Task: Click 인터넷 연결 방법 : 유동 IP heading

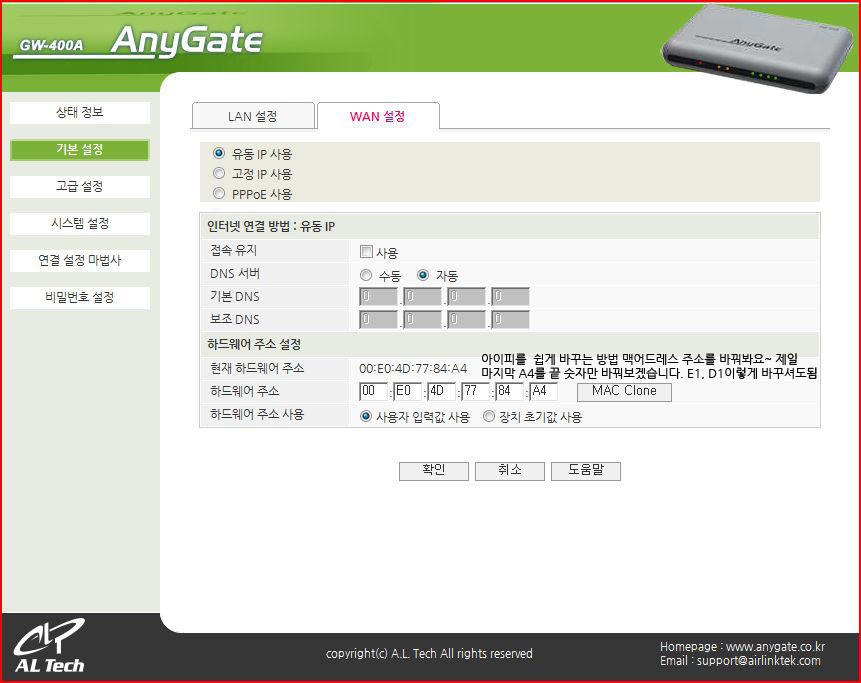Action: (271, 226)
